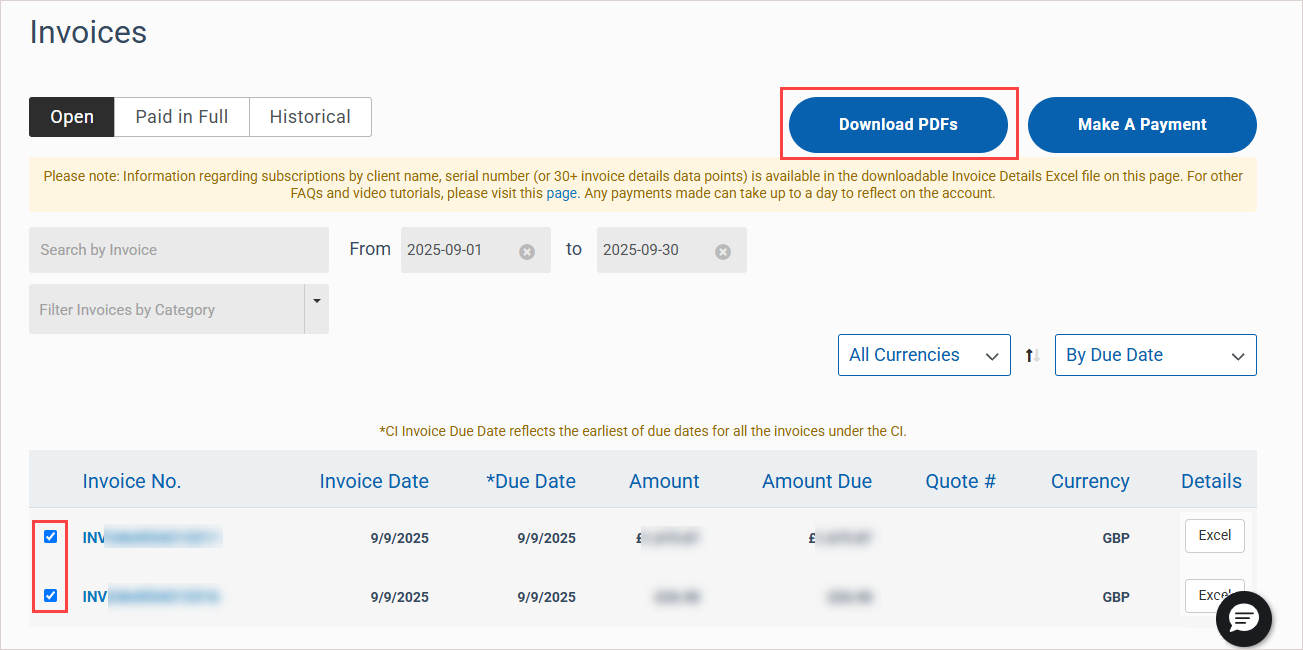This screenshot has height=650, width=1303.
Task: Toggle the sort direction arrows icon
Action: 1033,355
